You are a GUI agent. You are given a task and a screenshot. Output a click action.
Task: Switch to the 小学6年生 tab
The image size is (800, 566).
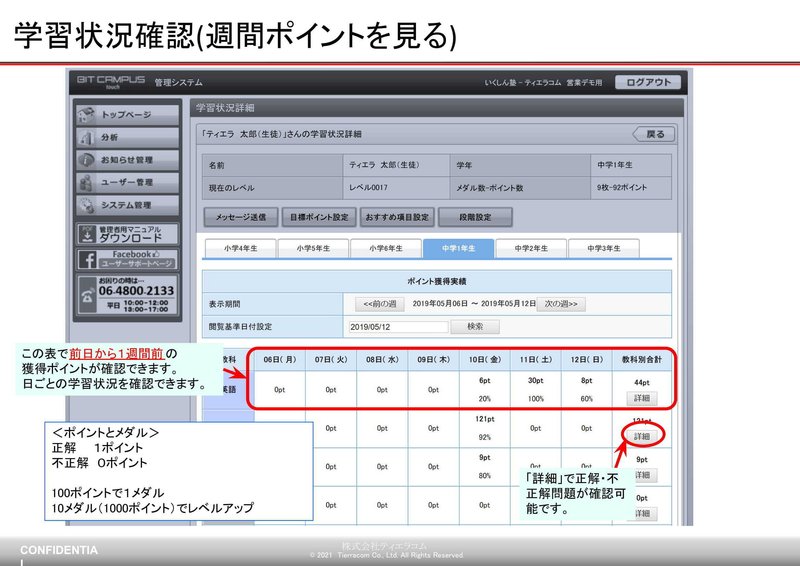click(x=386, y=249)
